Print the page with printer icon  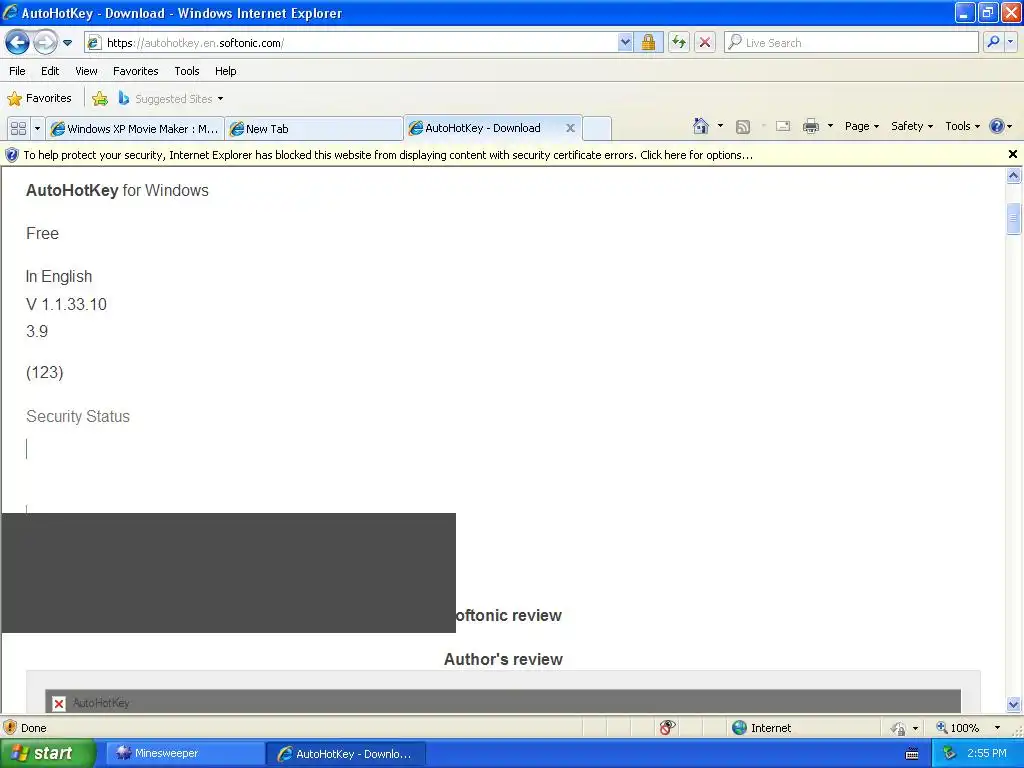(x=810, y=127)
